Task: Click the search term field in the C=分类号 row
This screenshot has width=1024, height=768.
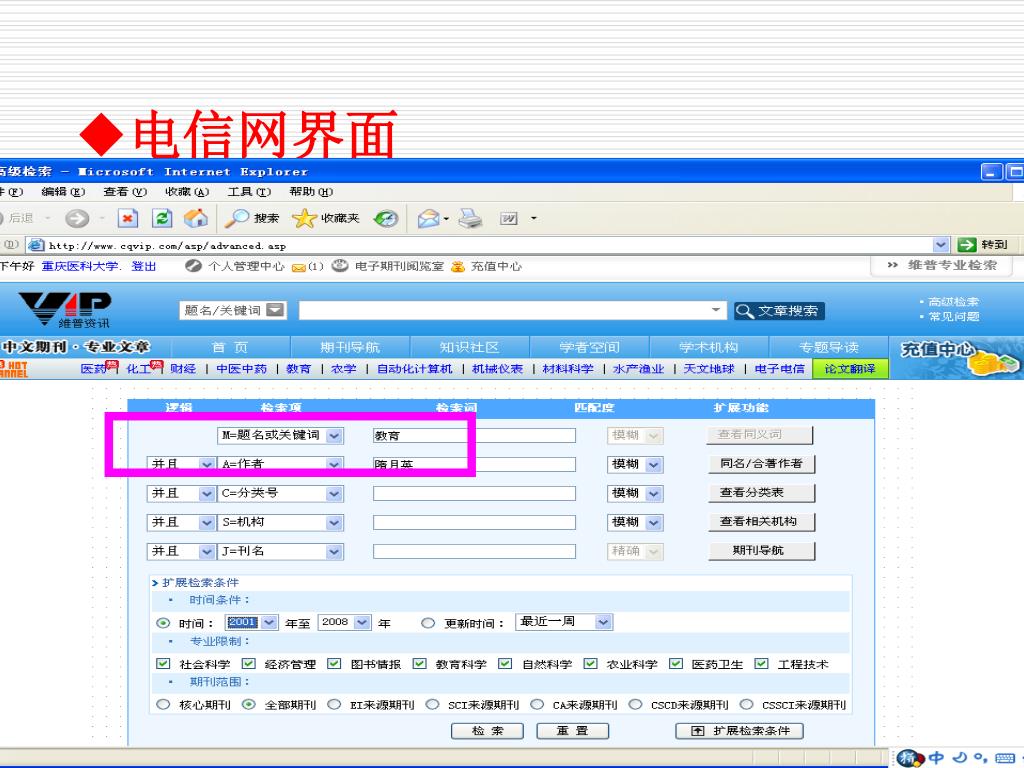Action: coord(474,494)
